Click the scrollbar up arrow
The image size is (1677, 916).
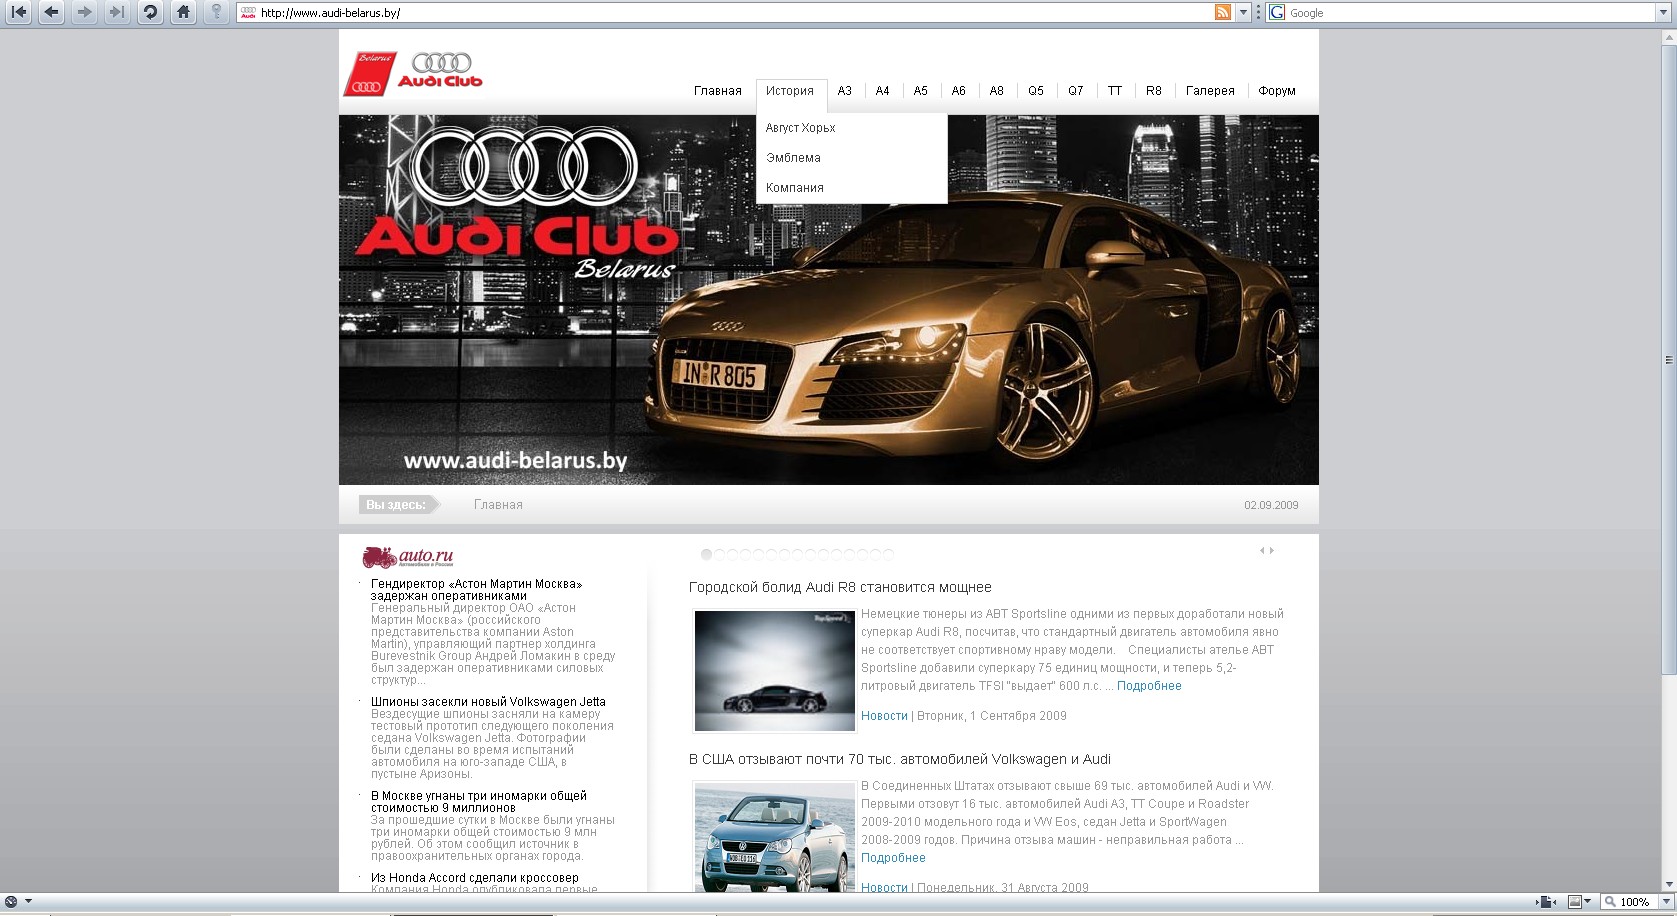(1668, 35)
